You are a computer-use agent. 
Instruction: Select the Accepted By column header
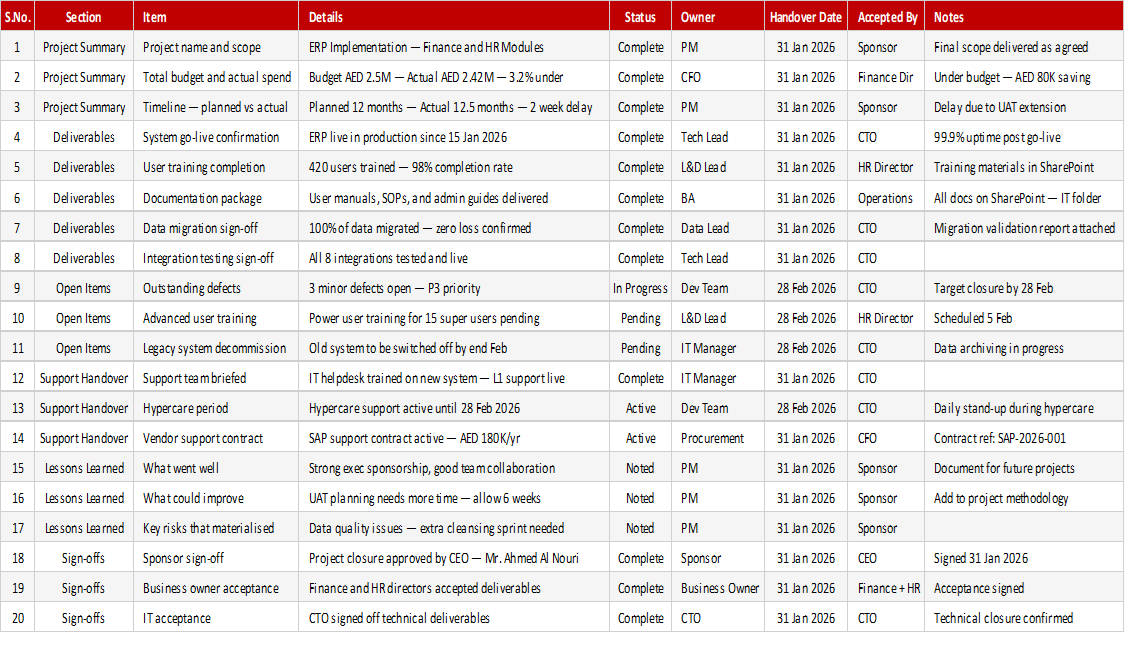[886, 17]
